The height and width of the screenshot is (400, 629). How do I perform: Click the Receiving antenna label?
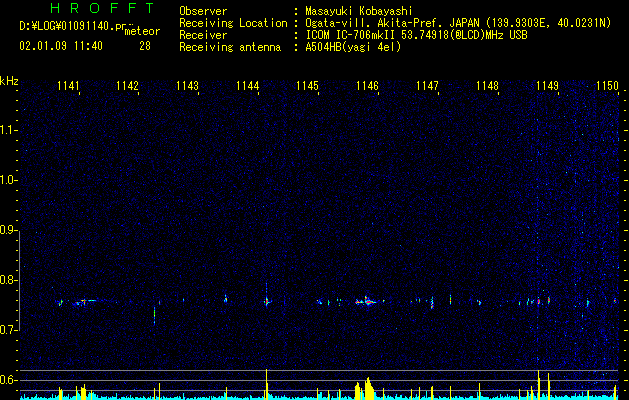pos(230,47)
